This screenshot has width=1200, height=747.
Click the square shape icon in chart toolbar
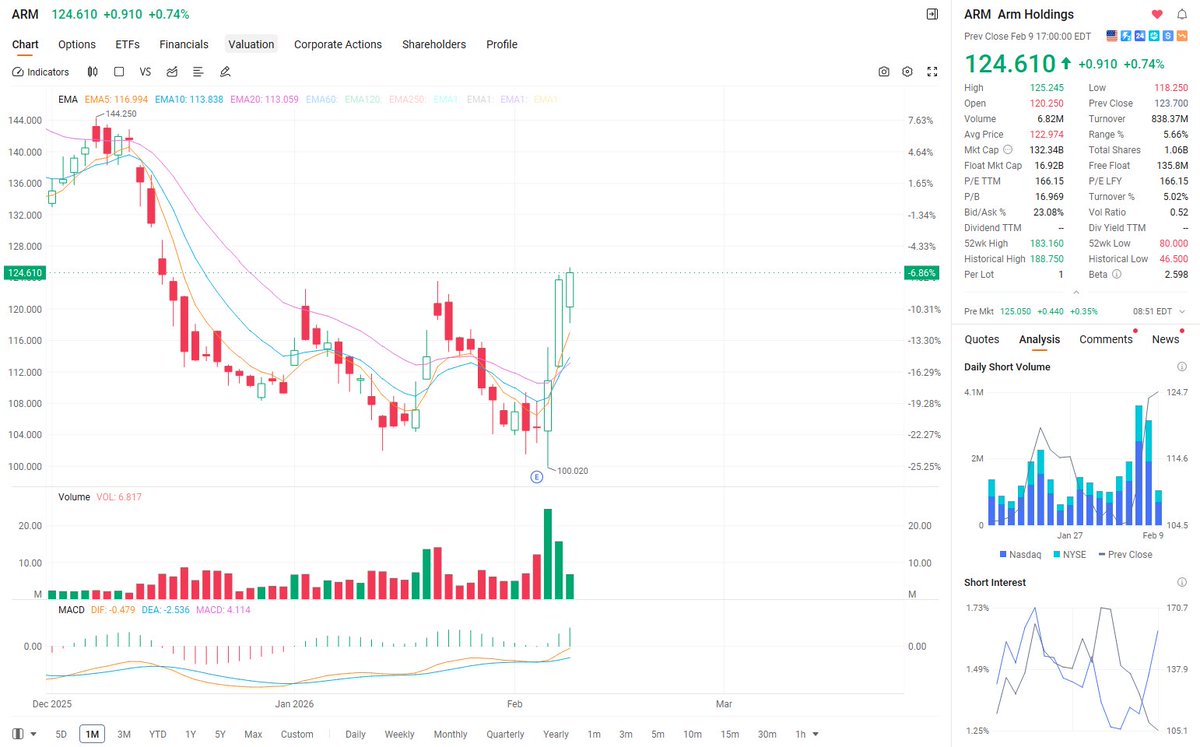[119, 72]
